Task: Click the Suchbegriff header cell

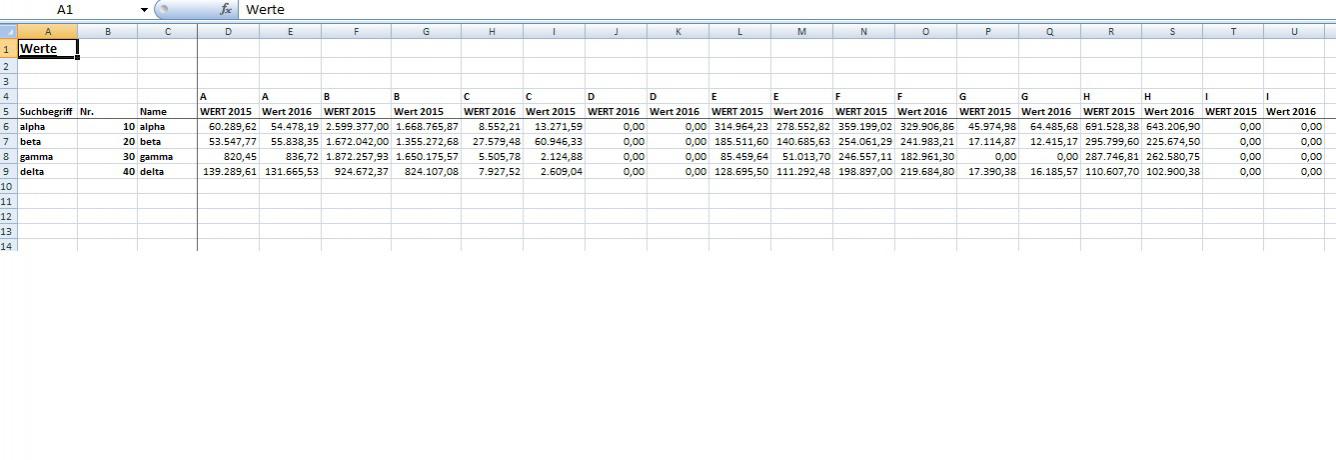Action: coord(47,112)
